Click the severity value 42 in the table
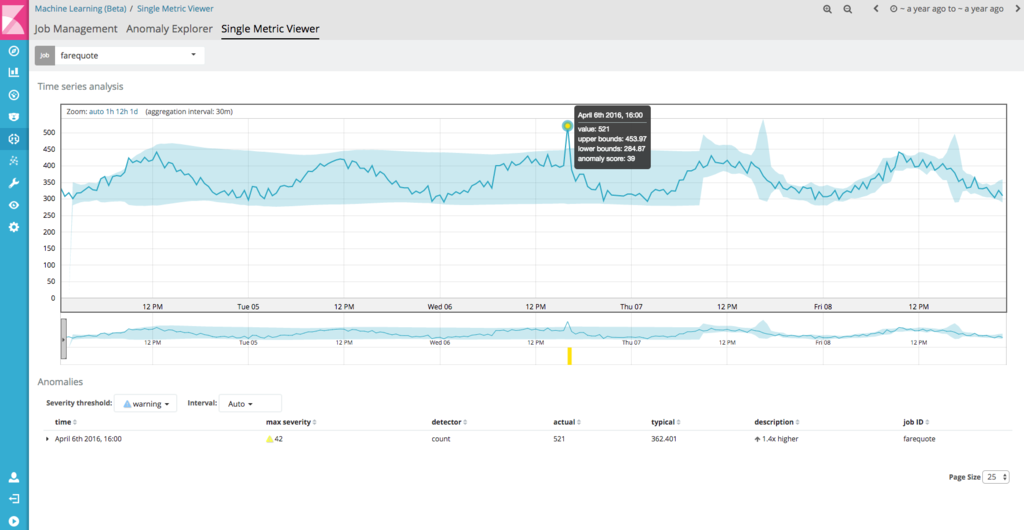This screenshot has height=530, width=1024. point(279,439)
